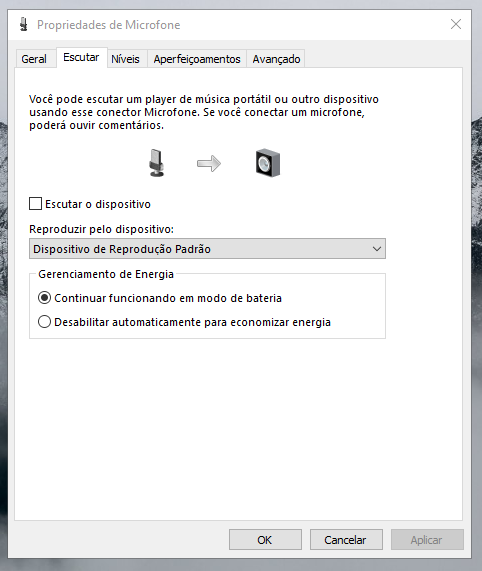The width and height of the screenshot is (482, 571).
Task: Open the Dispositivo de Reprodução Padrão dropdown
Action: [207, 249]
